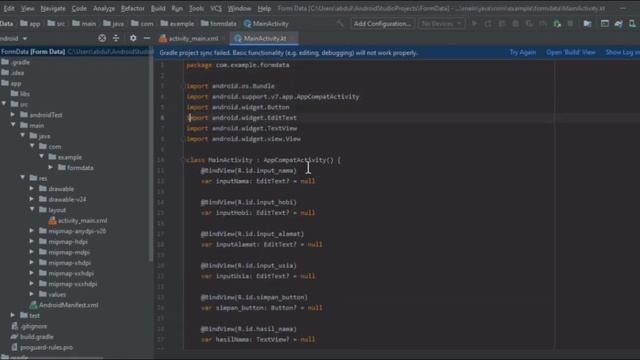Click the AndroidManifest.xml file icon
The height and width of the screenshot is (360, 640).
coord(33,305)
